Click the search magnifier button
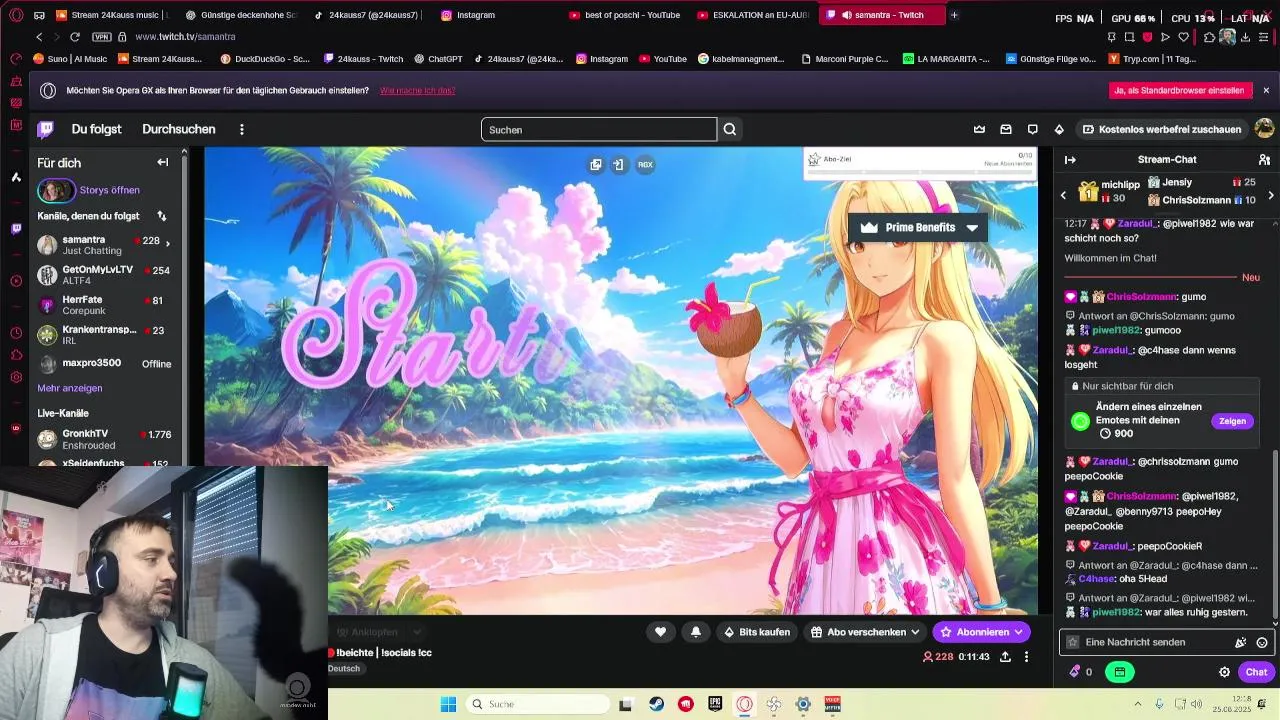 click(730, 129)
